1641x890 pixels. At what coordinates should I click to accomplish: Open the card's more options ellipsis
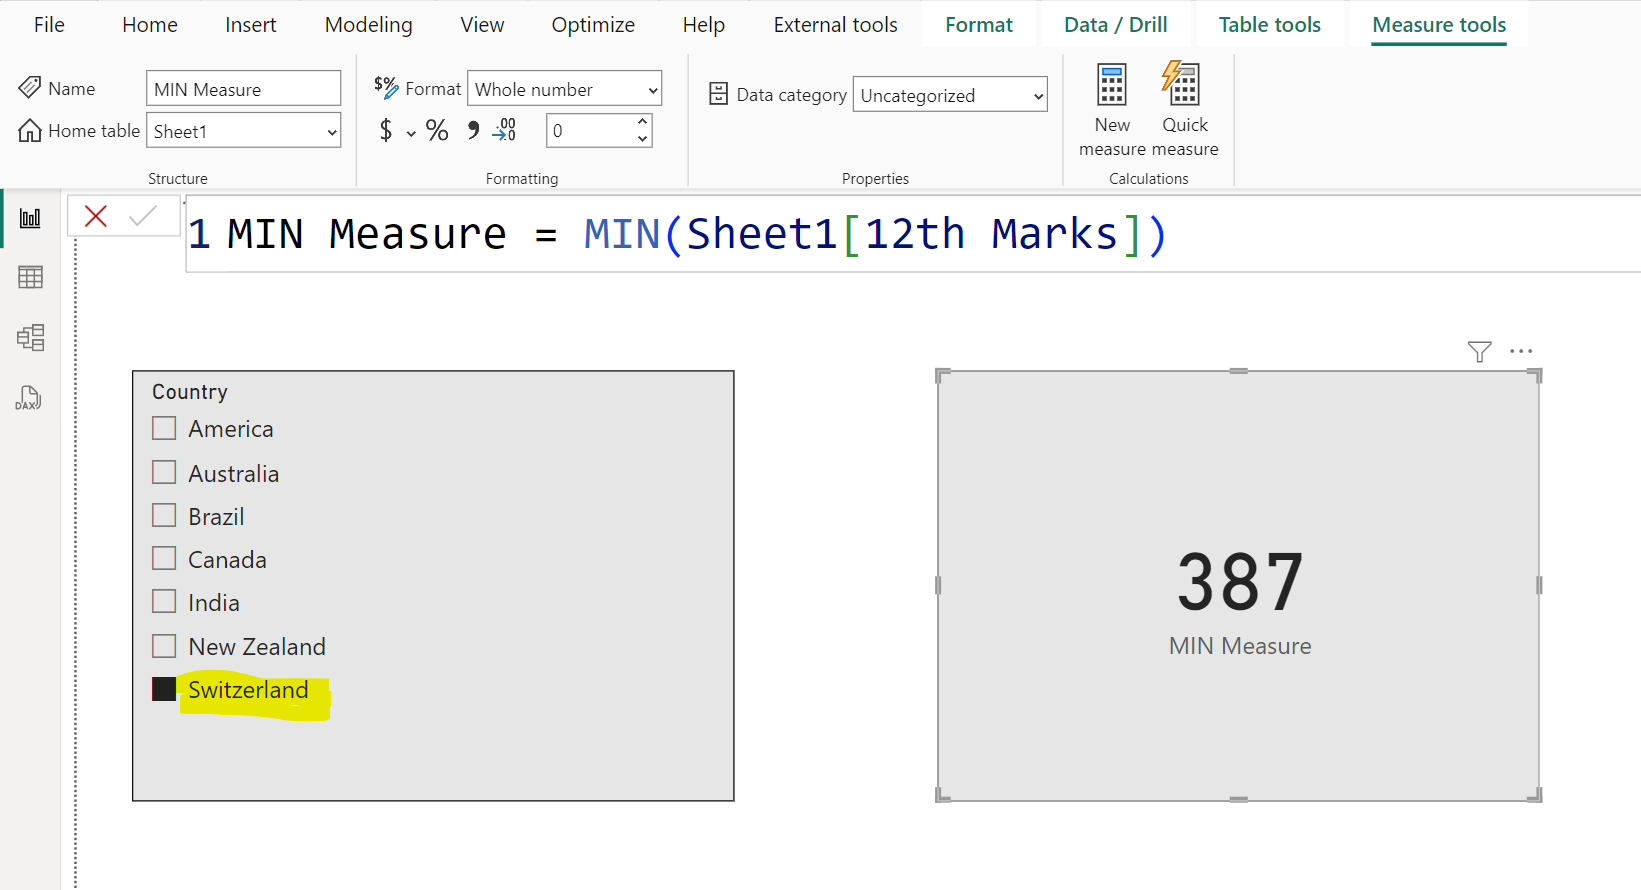[x=1521, y=351]
